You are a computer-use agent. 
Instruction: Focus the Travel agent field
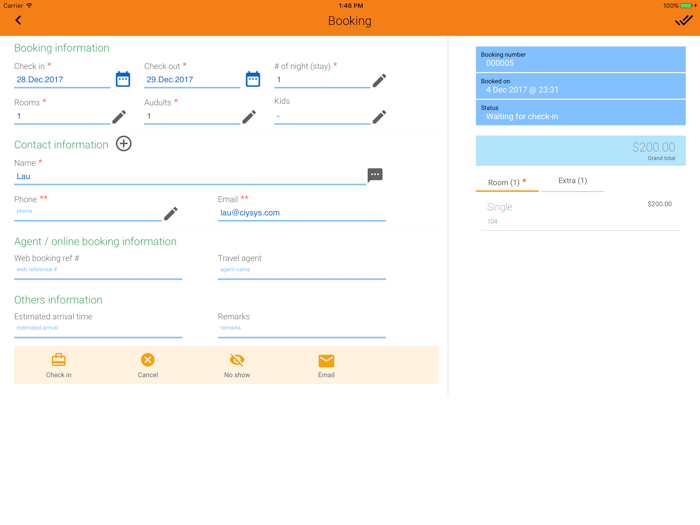point(302,271)
